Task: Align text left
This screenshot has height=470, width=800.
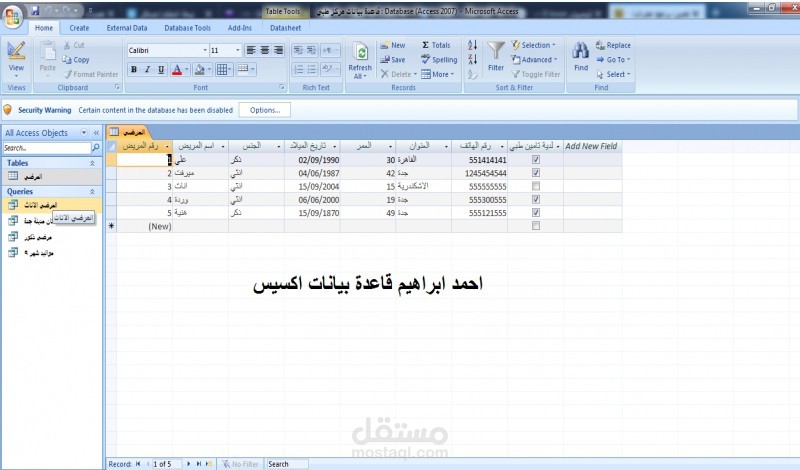Action: [x=251, y=50]
